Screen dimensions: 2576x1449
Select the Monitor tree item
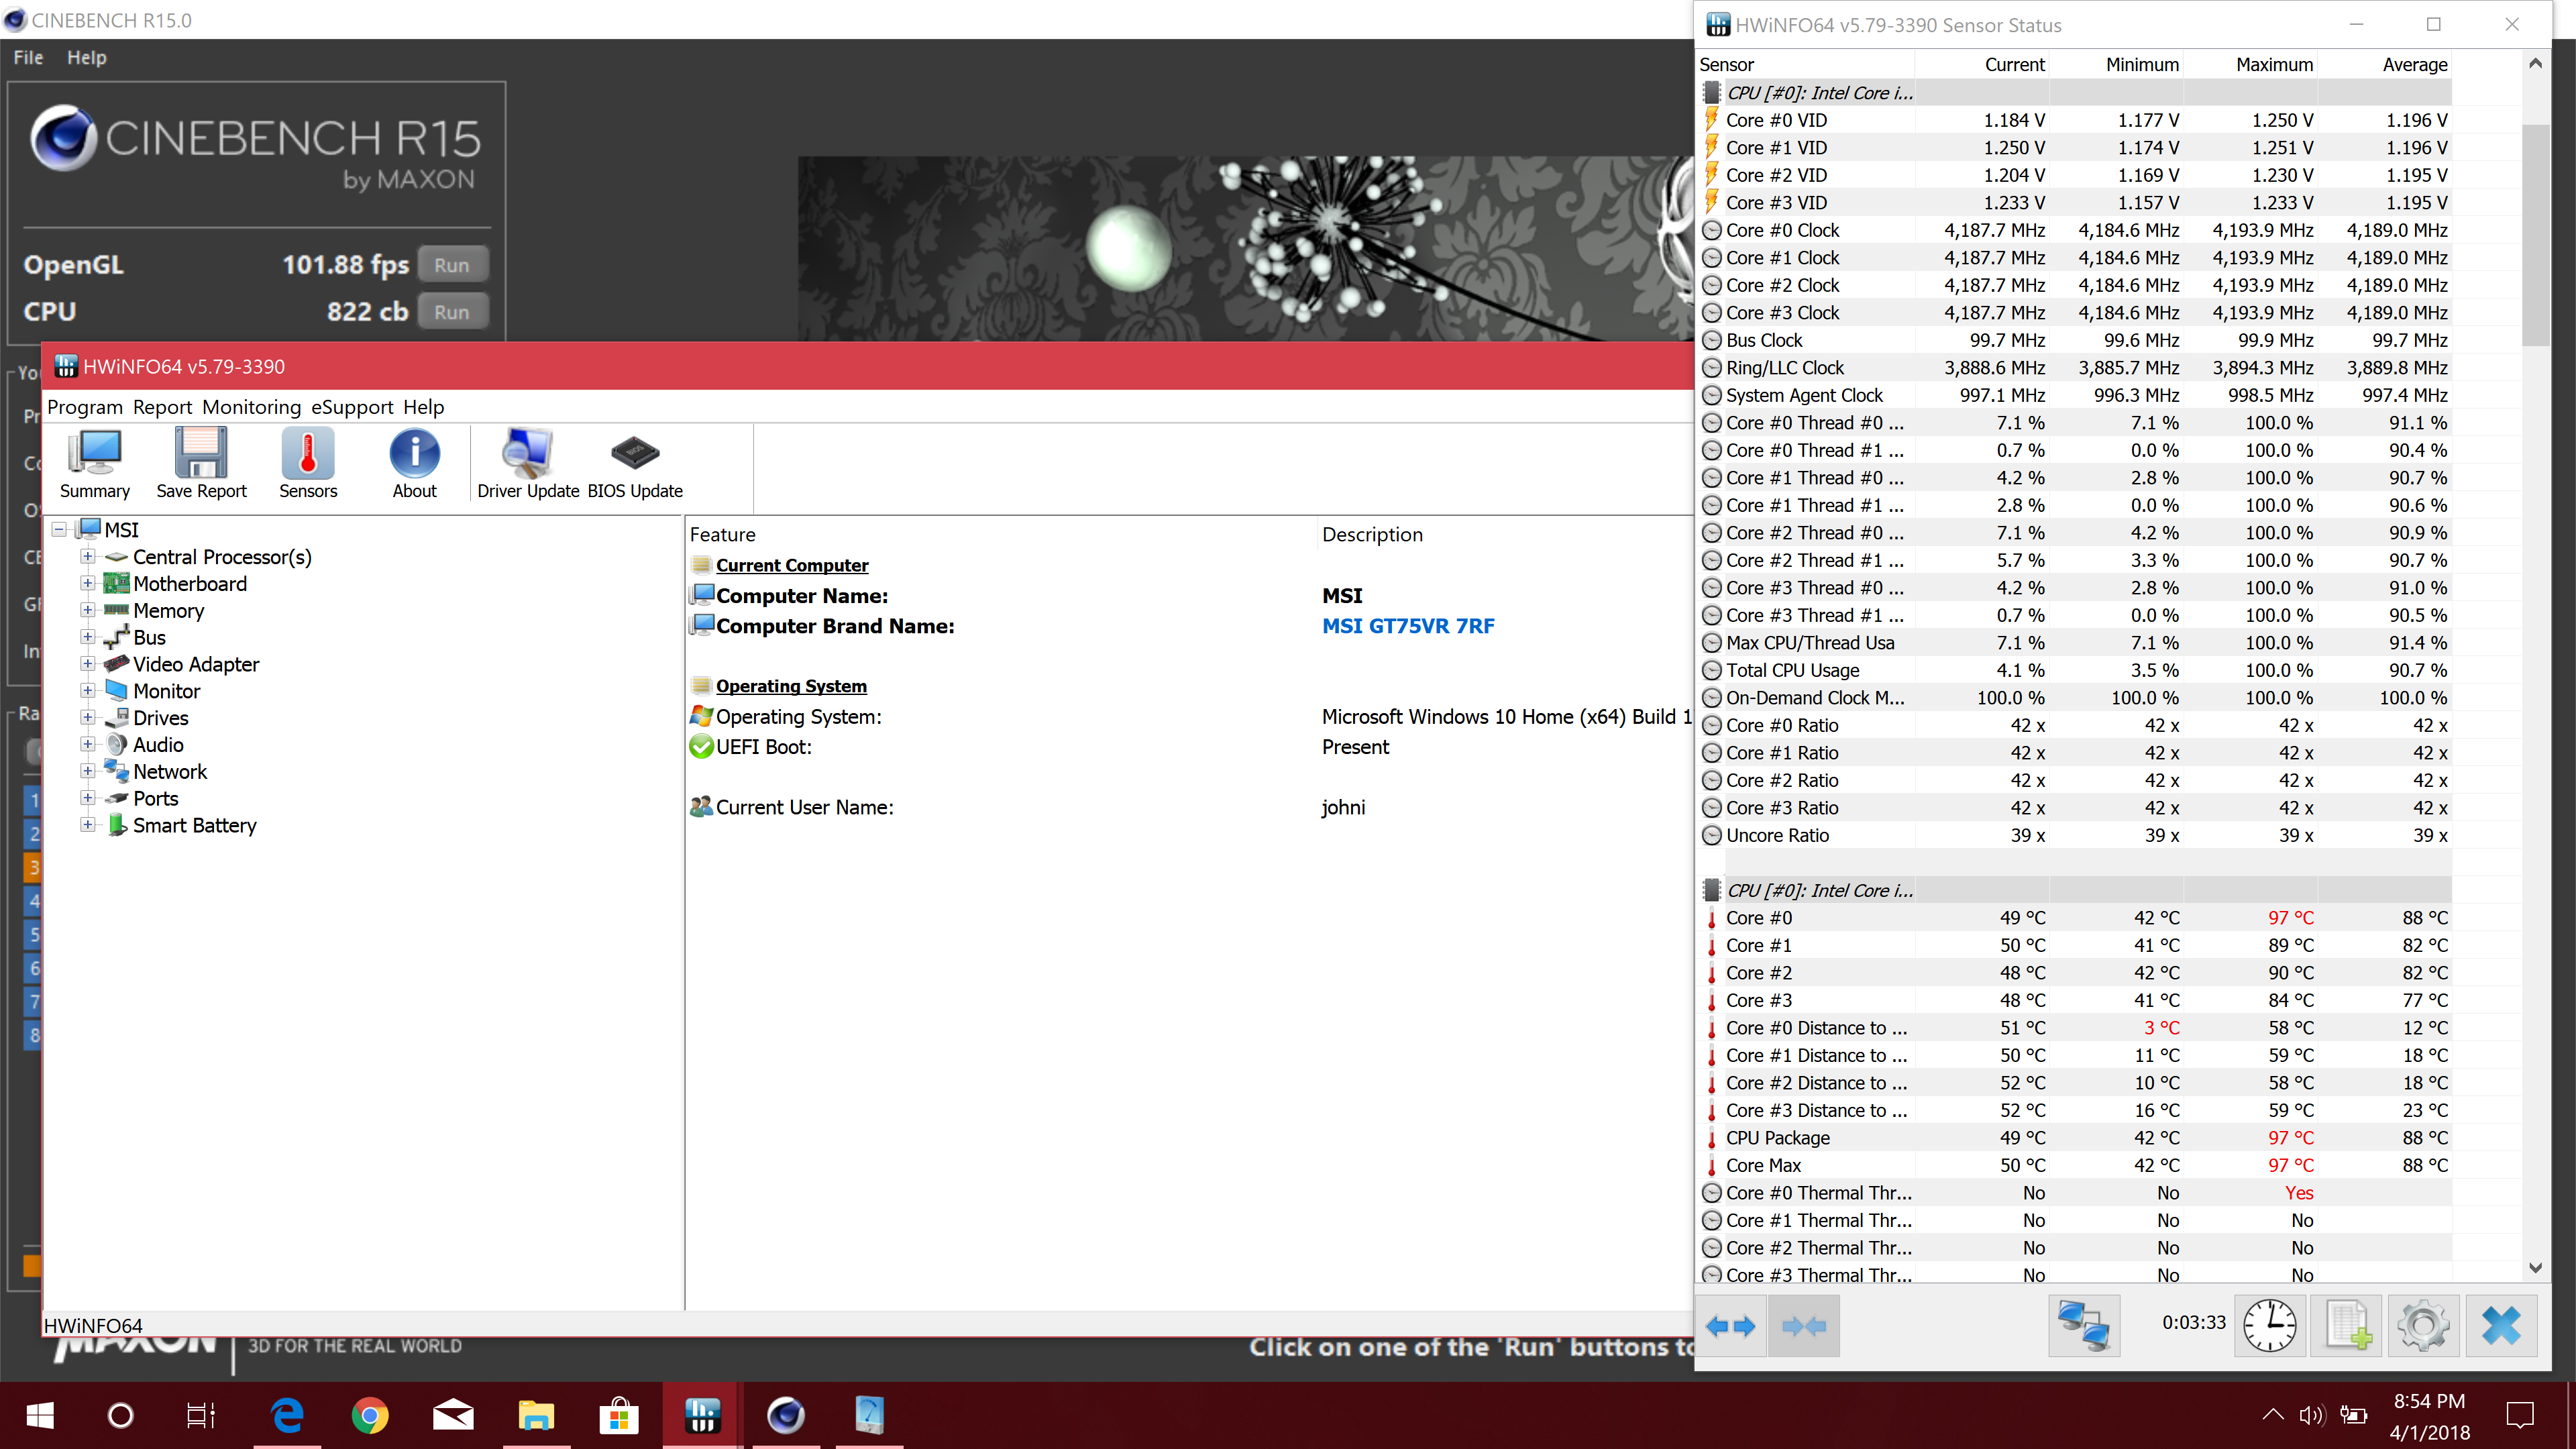[x=167, y=691]
